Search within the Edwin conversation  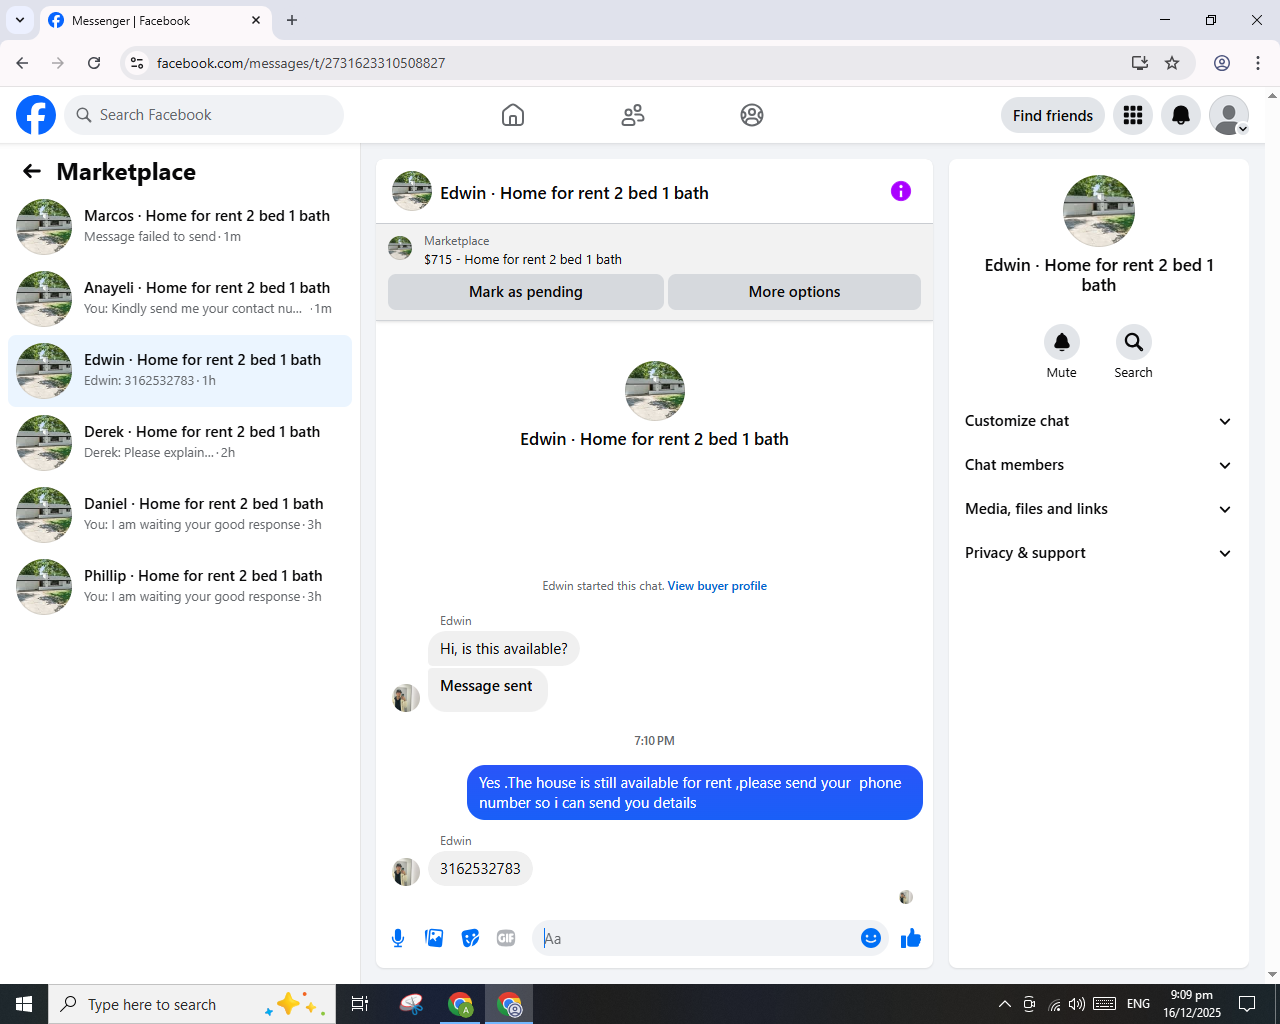pos(1134,342)
